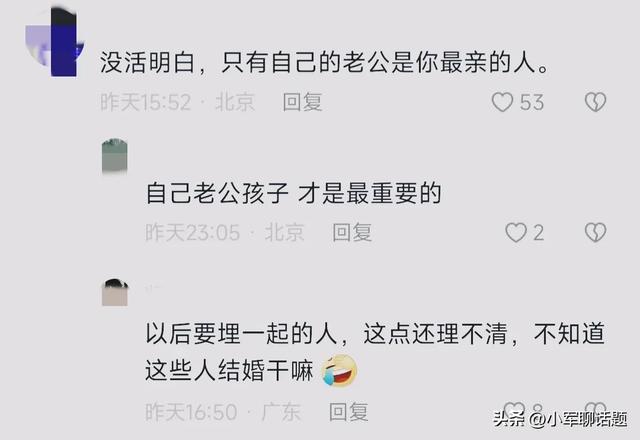640x440 pixels.
Task: Reply to the 15:52 Beijing comment
Action: [302, 102]
